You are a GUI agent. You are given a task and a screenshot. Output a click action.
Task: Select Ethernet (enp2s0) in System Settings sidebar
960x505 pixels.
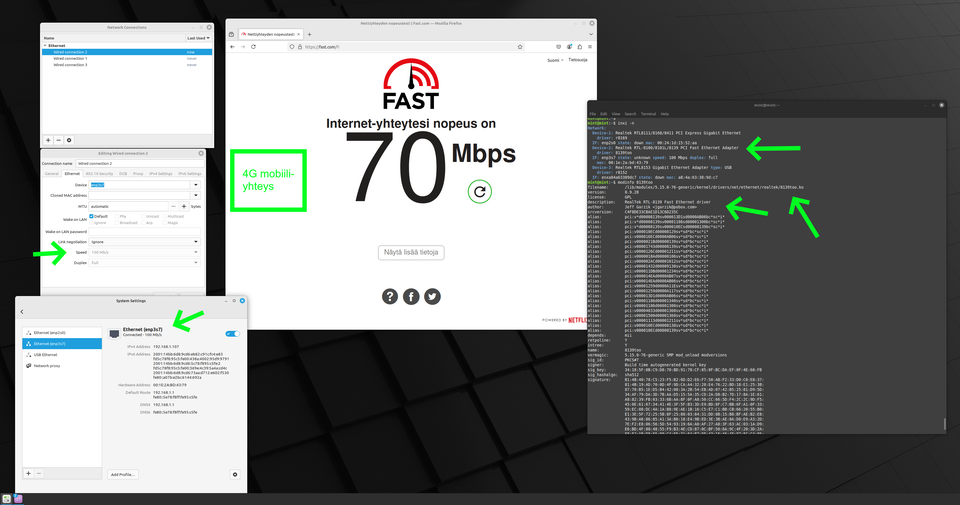click(62, 332)
